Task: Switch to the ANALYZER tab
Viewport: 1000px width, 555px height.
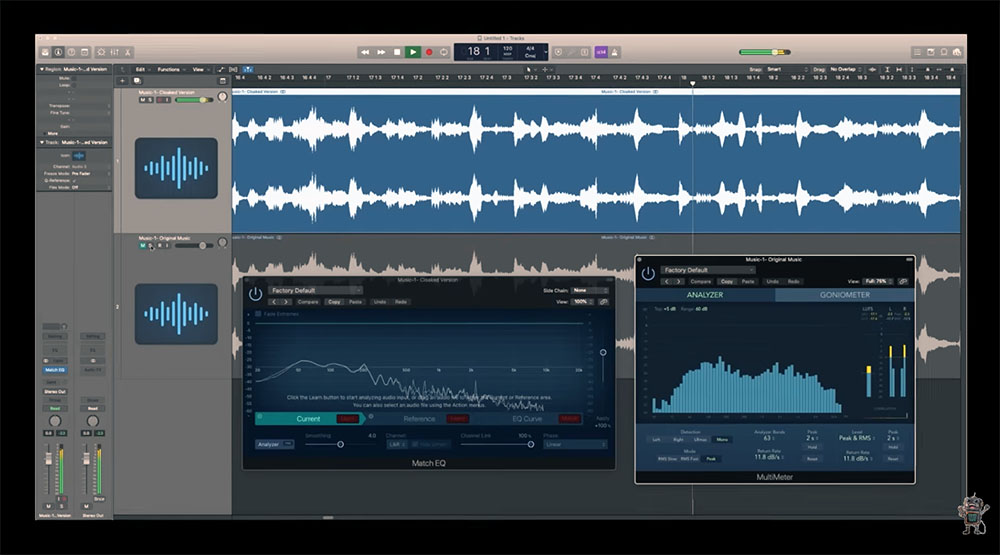Action: (x=705, y=295)
